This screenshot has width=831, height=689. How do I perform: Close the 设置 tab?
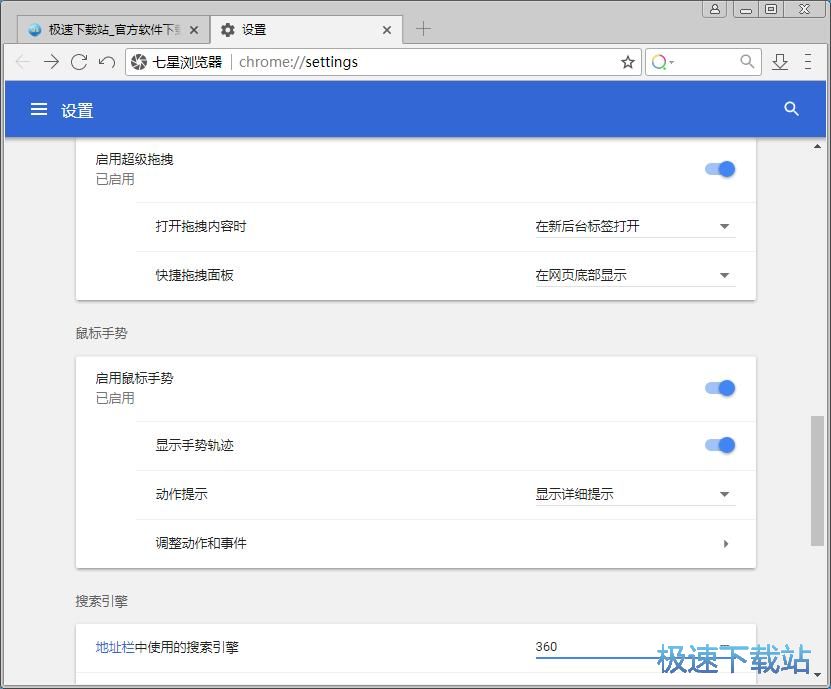tap(387, 30)
